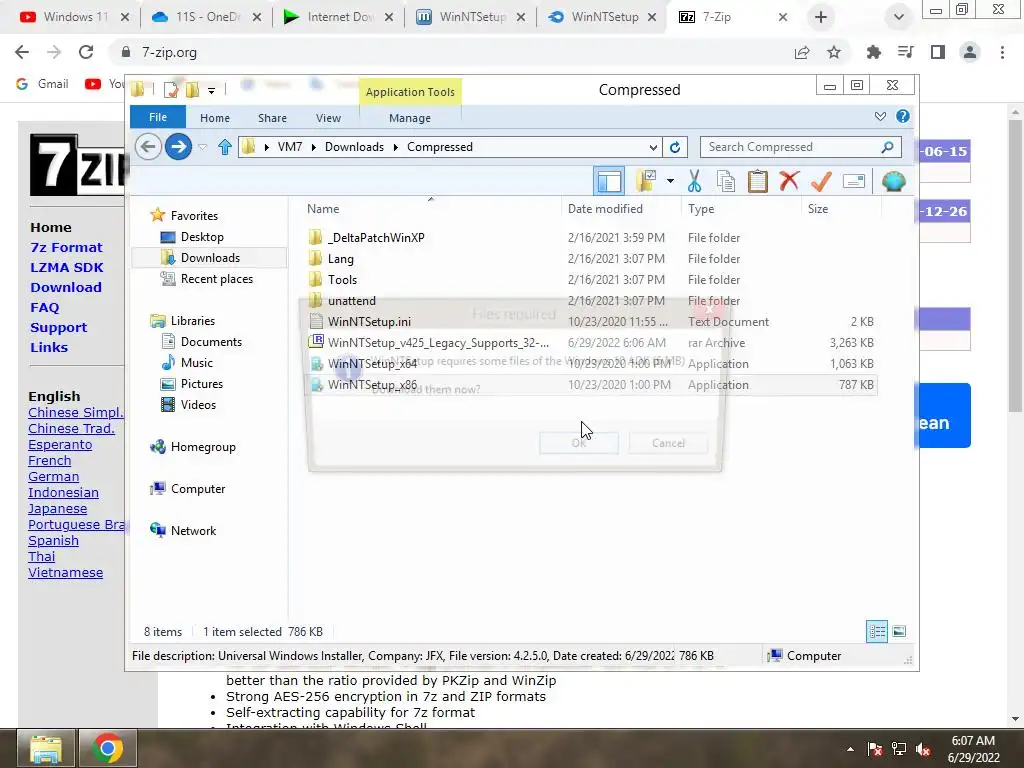The width and height of the screenshot is (1024, 768).
Task: Select Computer in navigation pane
Action: [x=197, y=489]
